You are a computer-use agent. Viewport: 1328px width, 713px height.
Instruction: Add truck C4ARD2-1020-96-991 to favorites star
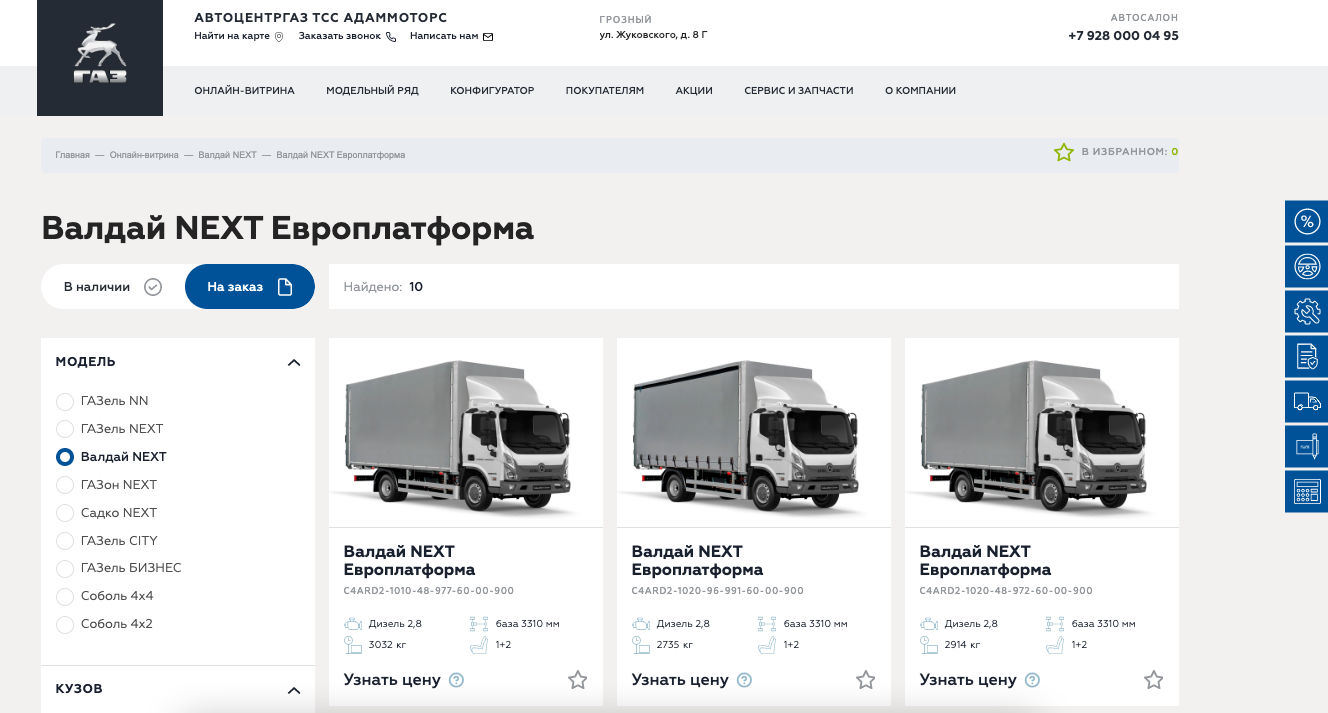(x=866, y=680)
